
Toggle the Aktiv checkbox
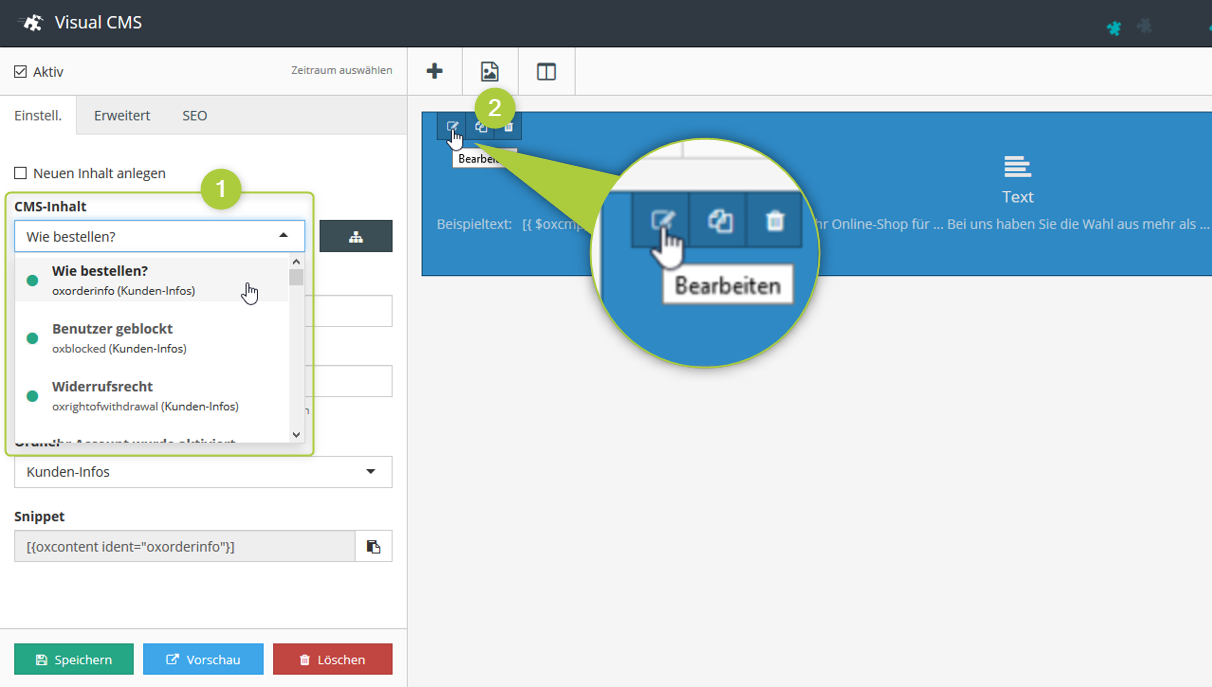[20, 72]
